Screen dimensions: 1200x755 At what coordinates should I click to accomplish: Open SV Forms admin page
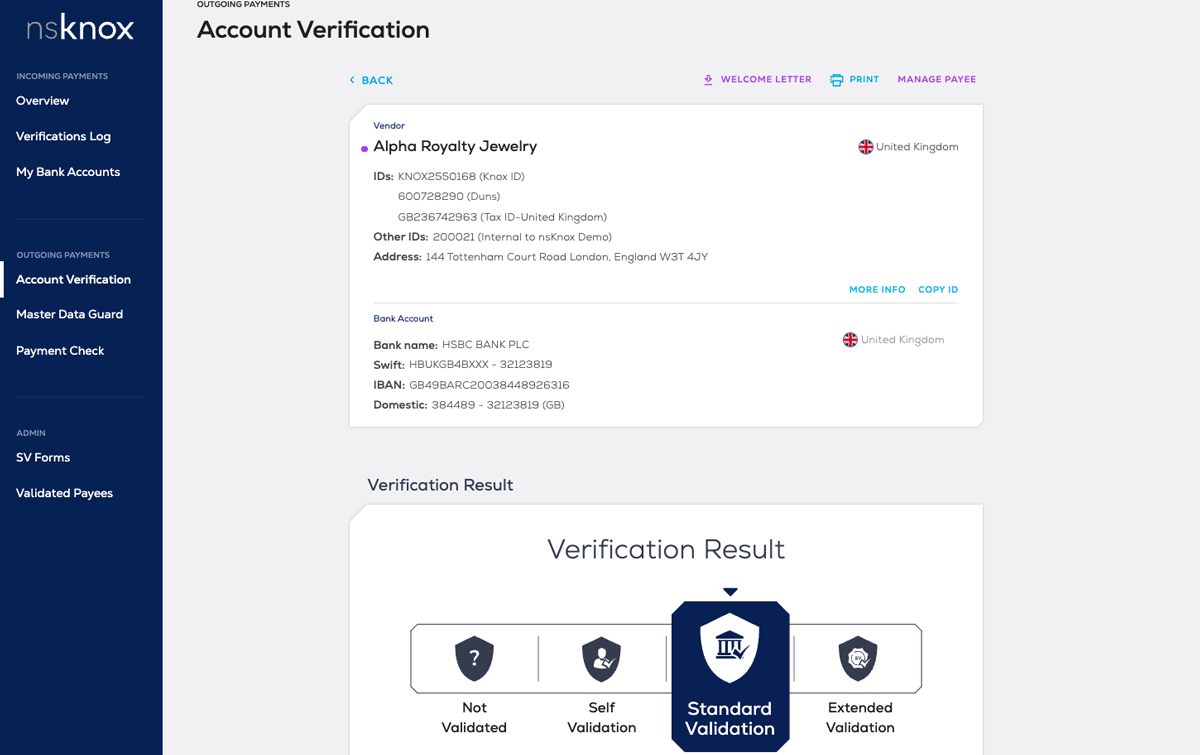(x=43, y=458)
